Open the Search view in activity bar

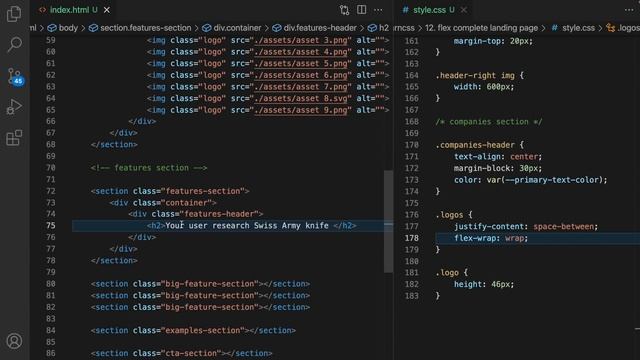[x=14, y=44]
